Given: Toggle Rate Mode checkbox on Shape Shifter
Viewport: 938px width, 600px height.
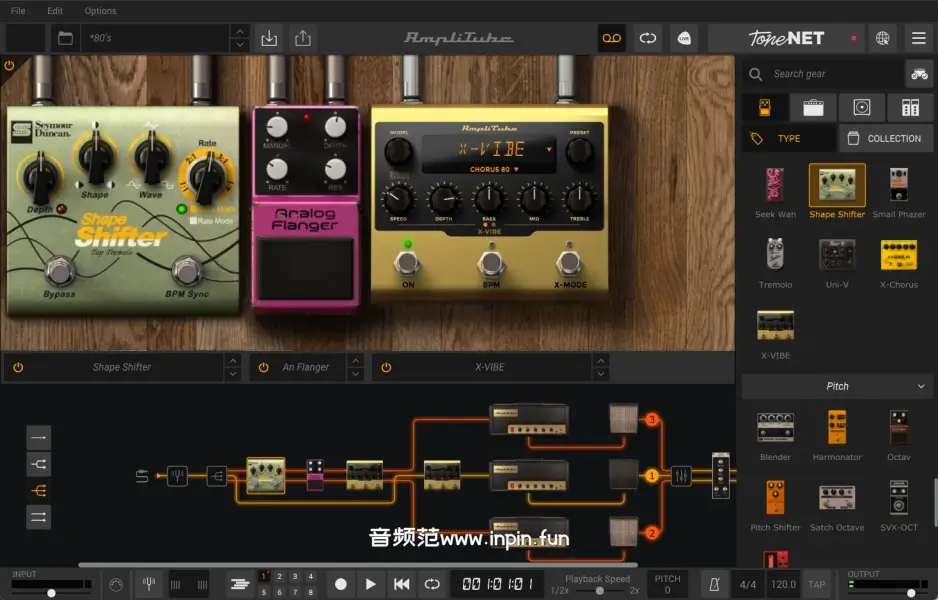Looking at the screenshot, I should pyautogui.click(x=193, y=221).
